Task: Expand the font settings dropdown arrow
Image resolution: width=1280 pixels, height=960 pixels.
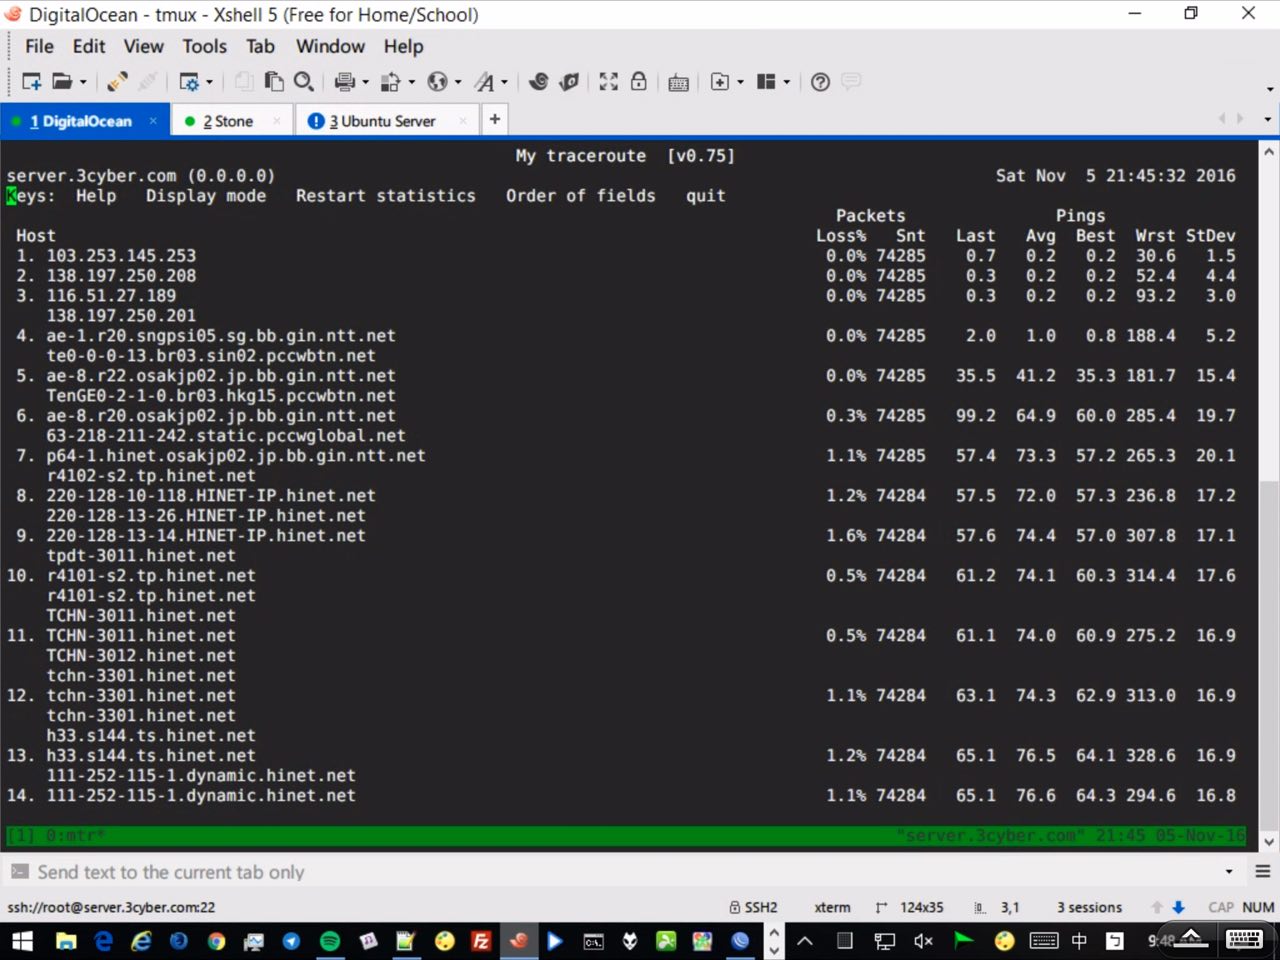Action: point(504,82)
